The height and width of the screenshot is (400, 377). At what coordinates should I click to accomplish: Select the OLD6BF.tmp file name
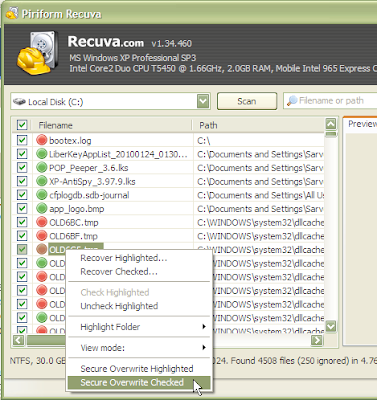[73, 236]
